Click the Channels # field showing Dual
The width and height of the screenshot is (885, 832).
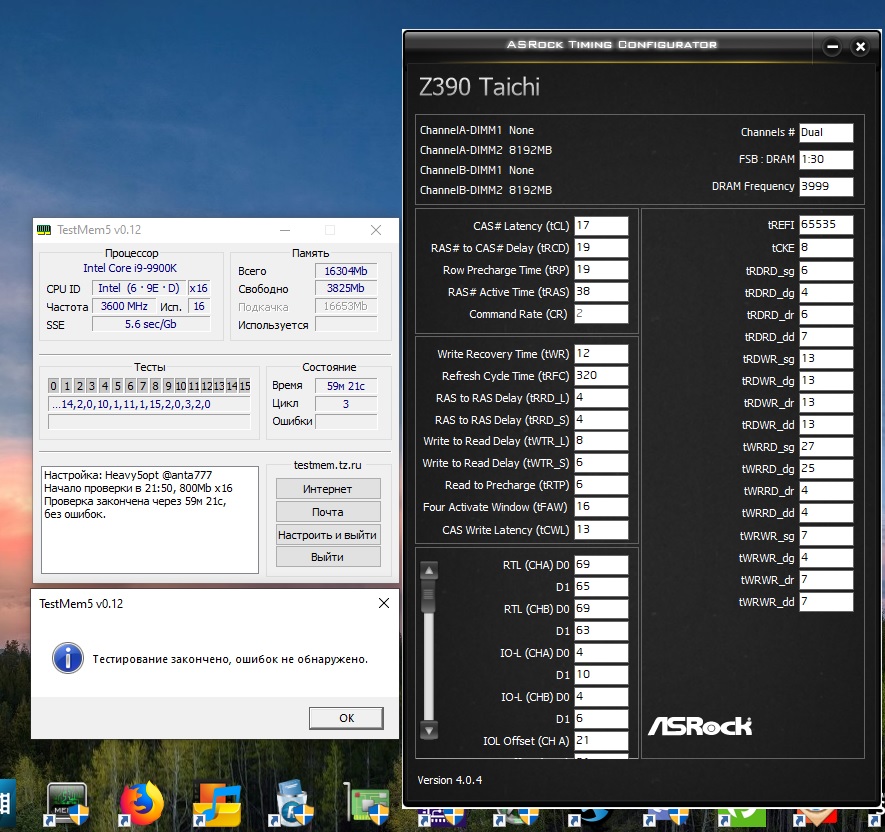point(826,132)
